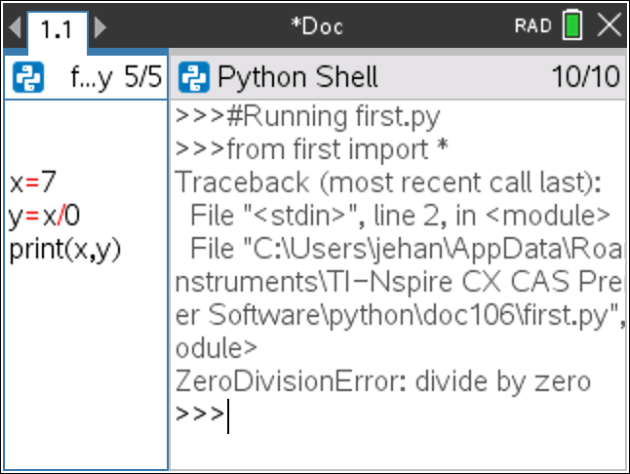This screenshot has height=474, width=630.
Task: Click the 10/10 line counter in shell
Action: tap(586, 76)
